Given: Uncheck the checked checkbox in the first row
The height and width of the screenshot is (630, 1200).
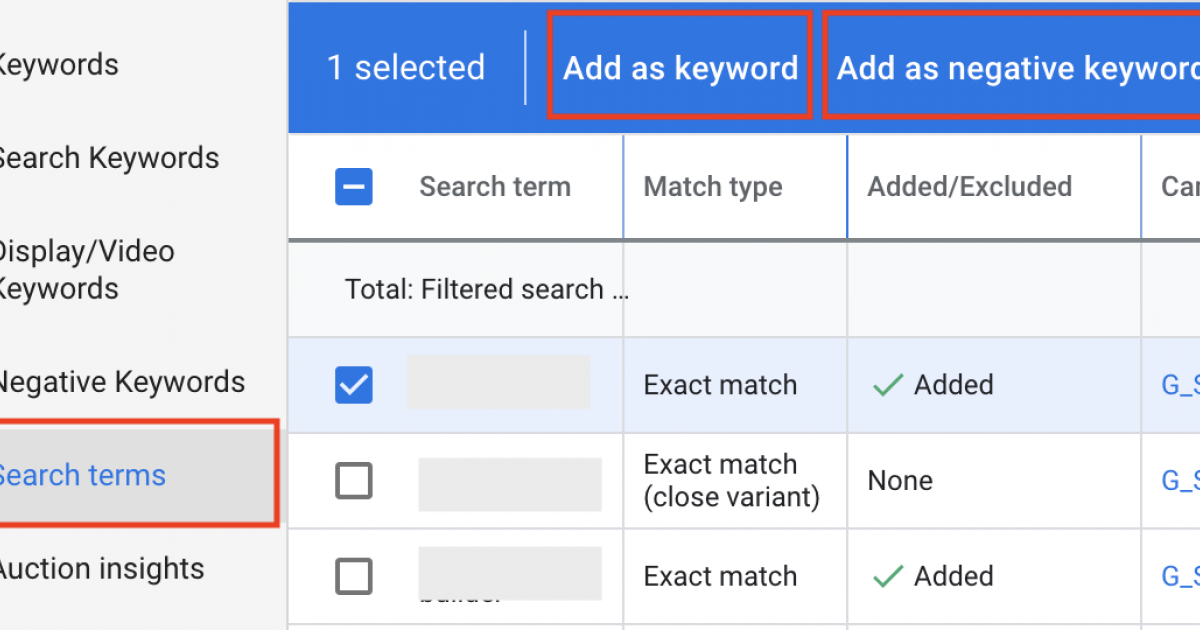Looking at the screenshot, I should [x=354, y=385].
